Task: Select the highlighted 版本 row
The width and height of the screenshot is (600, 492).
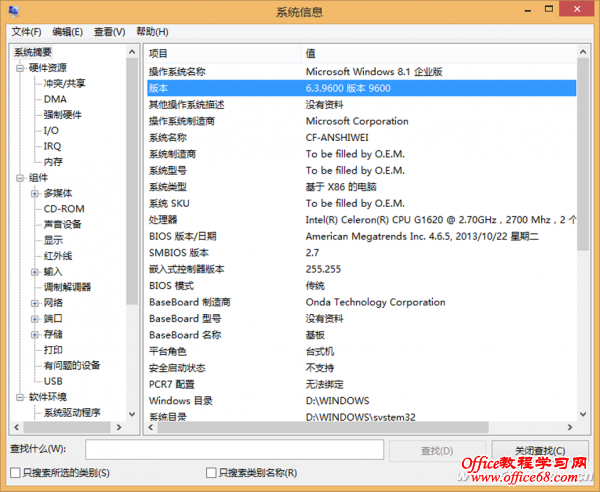Action: click(x=362, y=88)
